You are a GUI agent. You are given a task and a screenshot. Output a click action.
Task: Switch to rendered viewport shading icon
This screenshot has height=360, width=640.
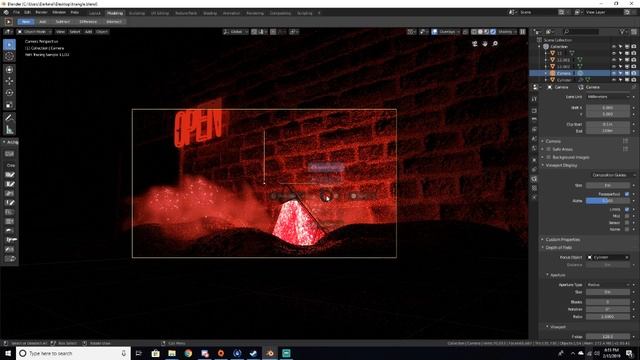click(493, 31)
